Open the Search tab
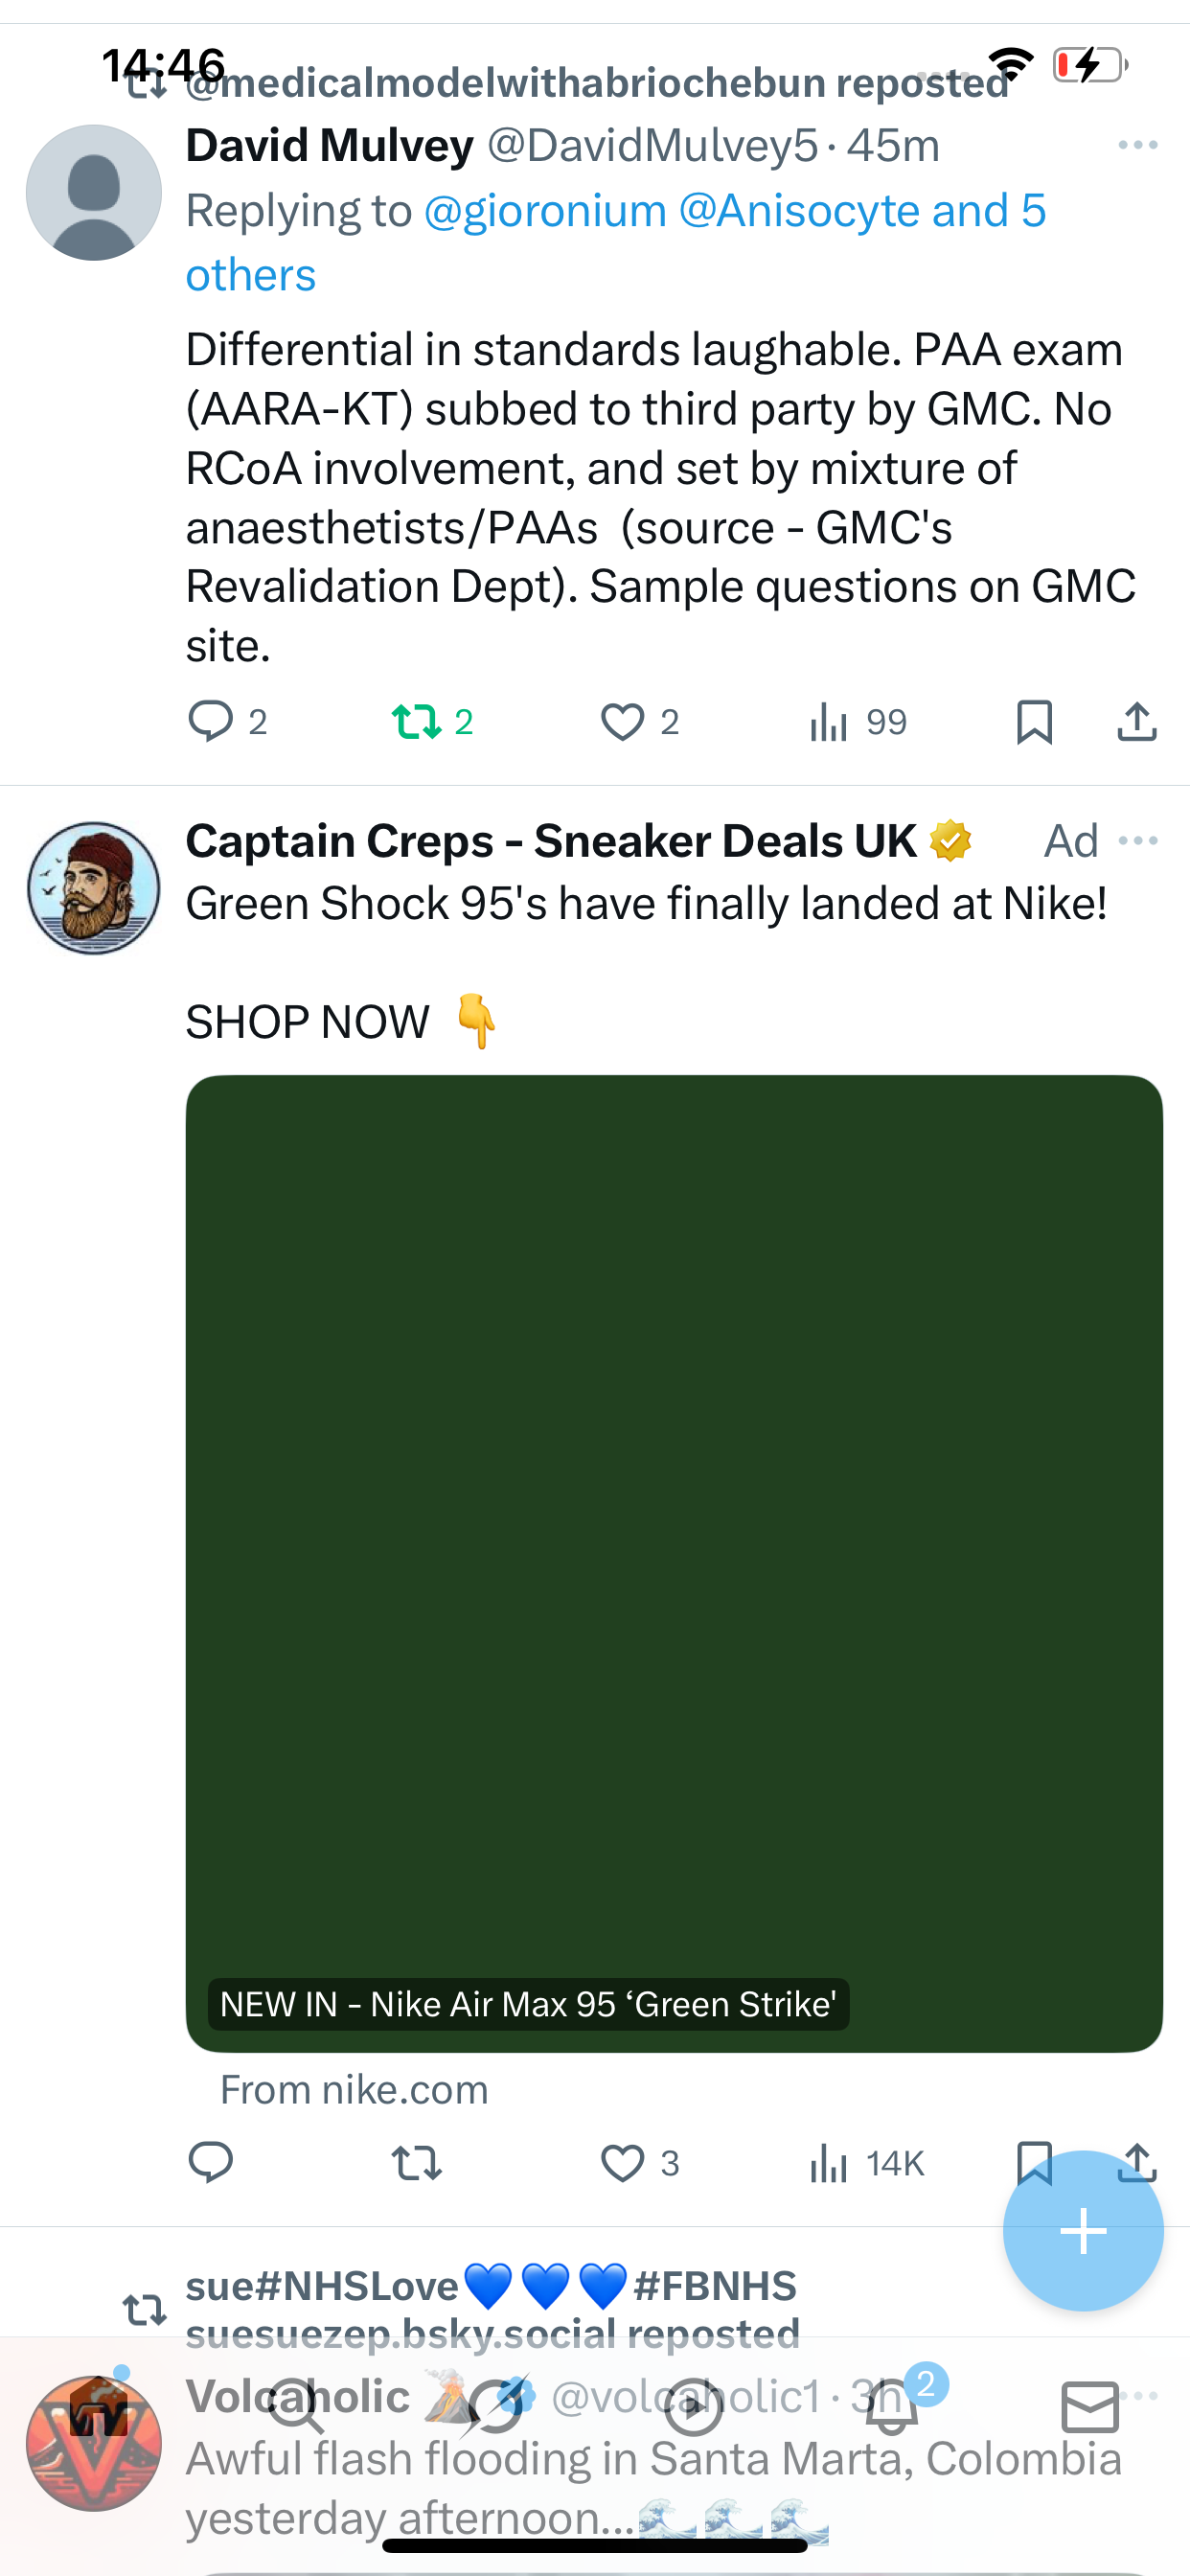 pyautogui.click(x=296, y=2407)
